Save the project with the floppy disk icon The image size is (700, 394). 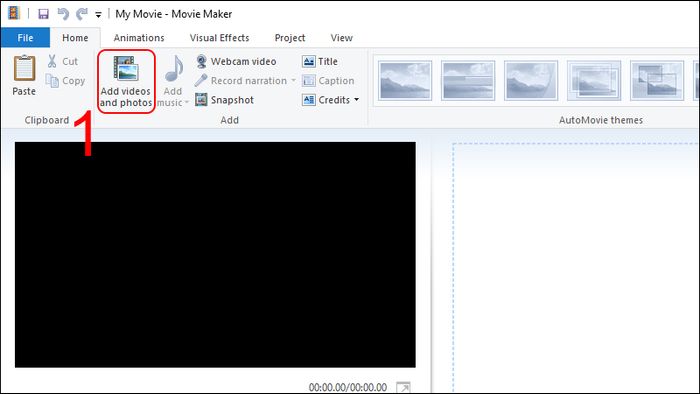pyautogui.click(x=43, y=14)
